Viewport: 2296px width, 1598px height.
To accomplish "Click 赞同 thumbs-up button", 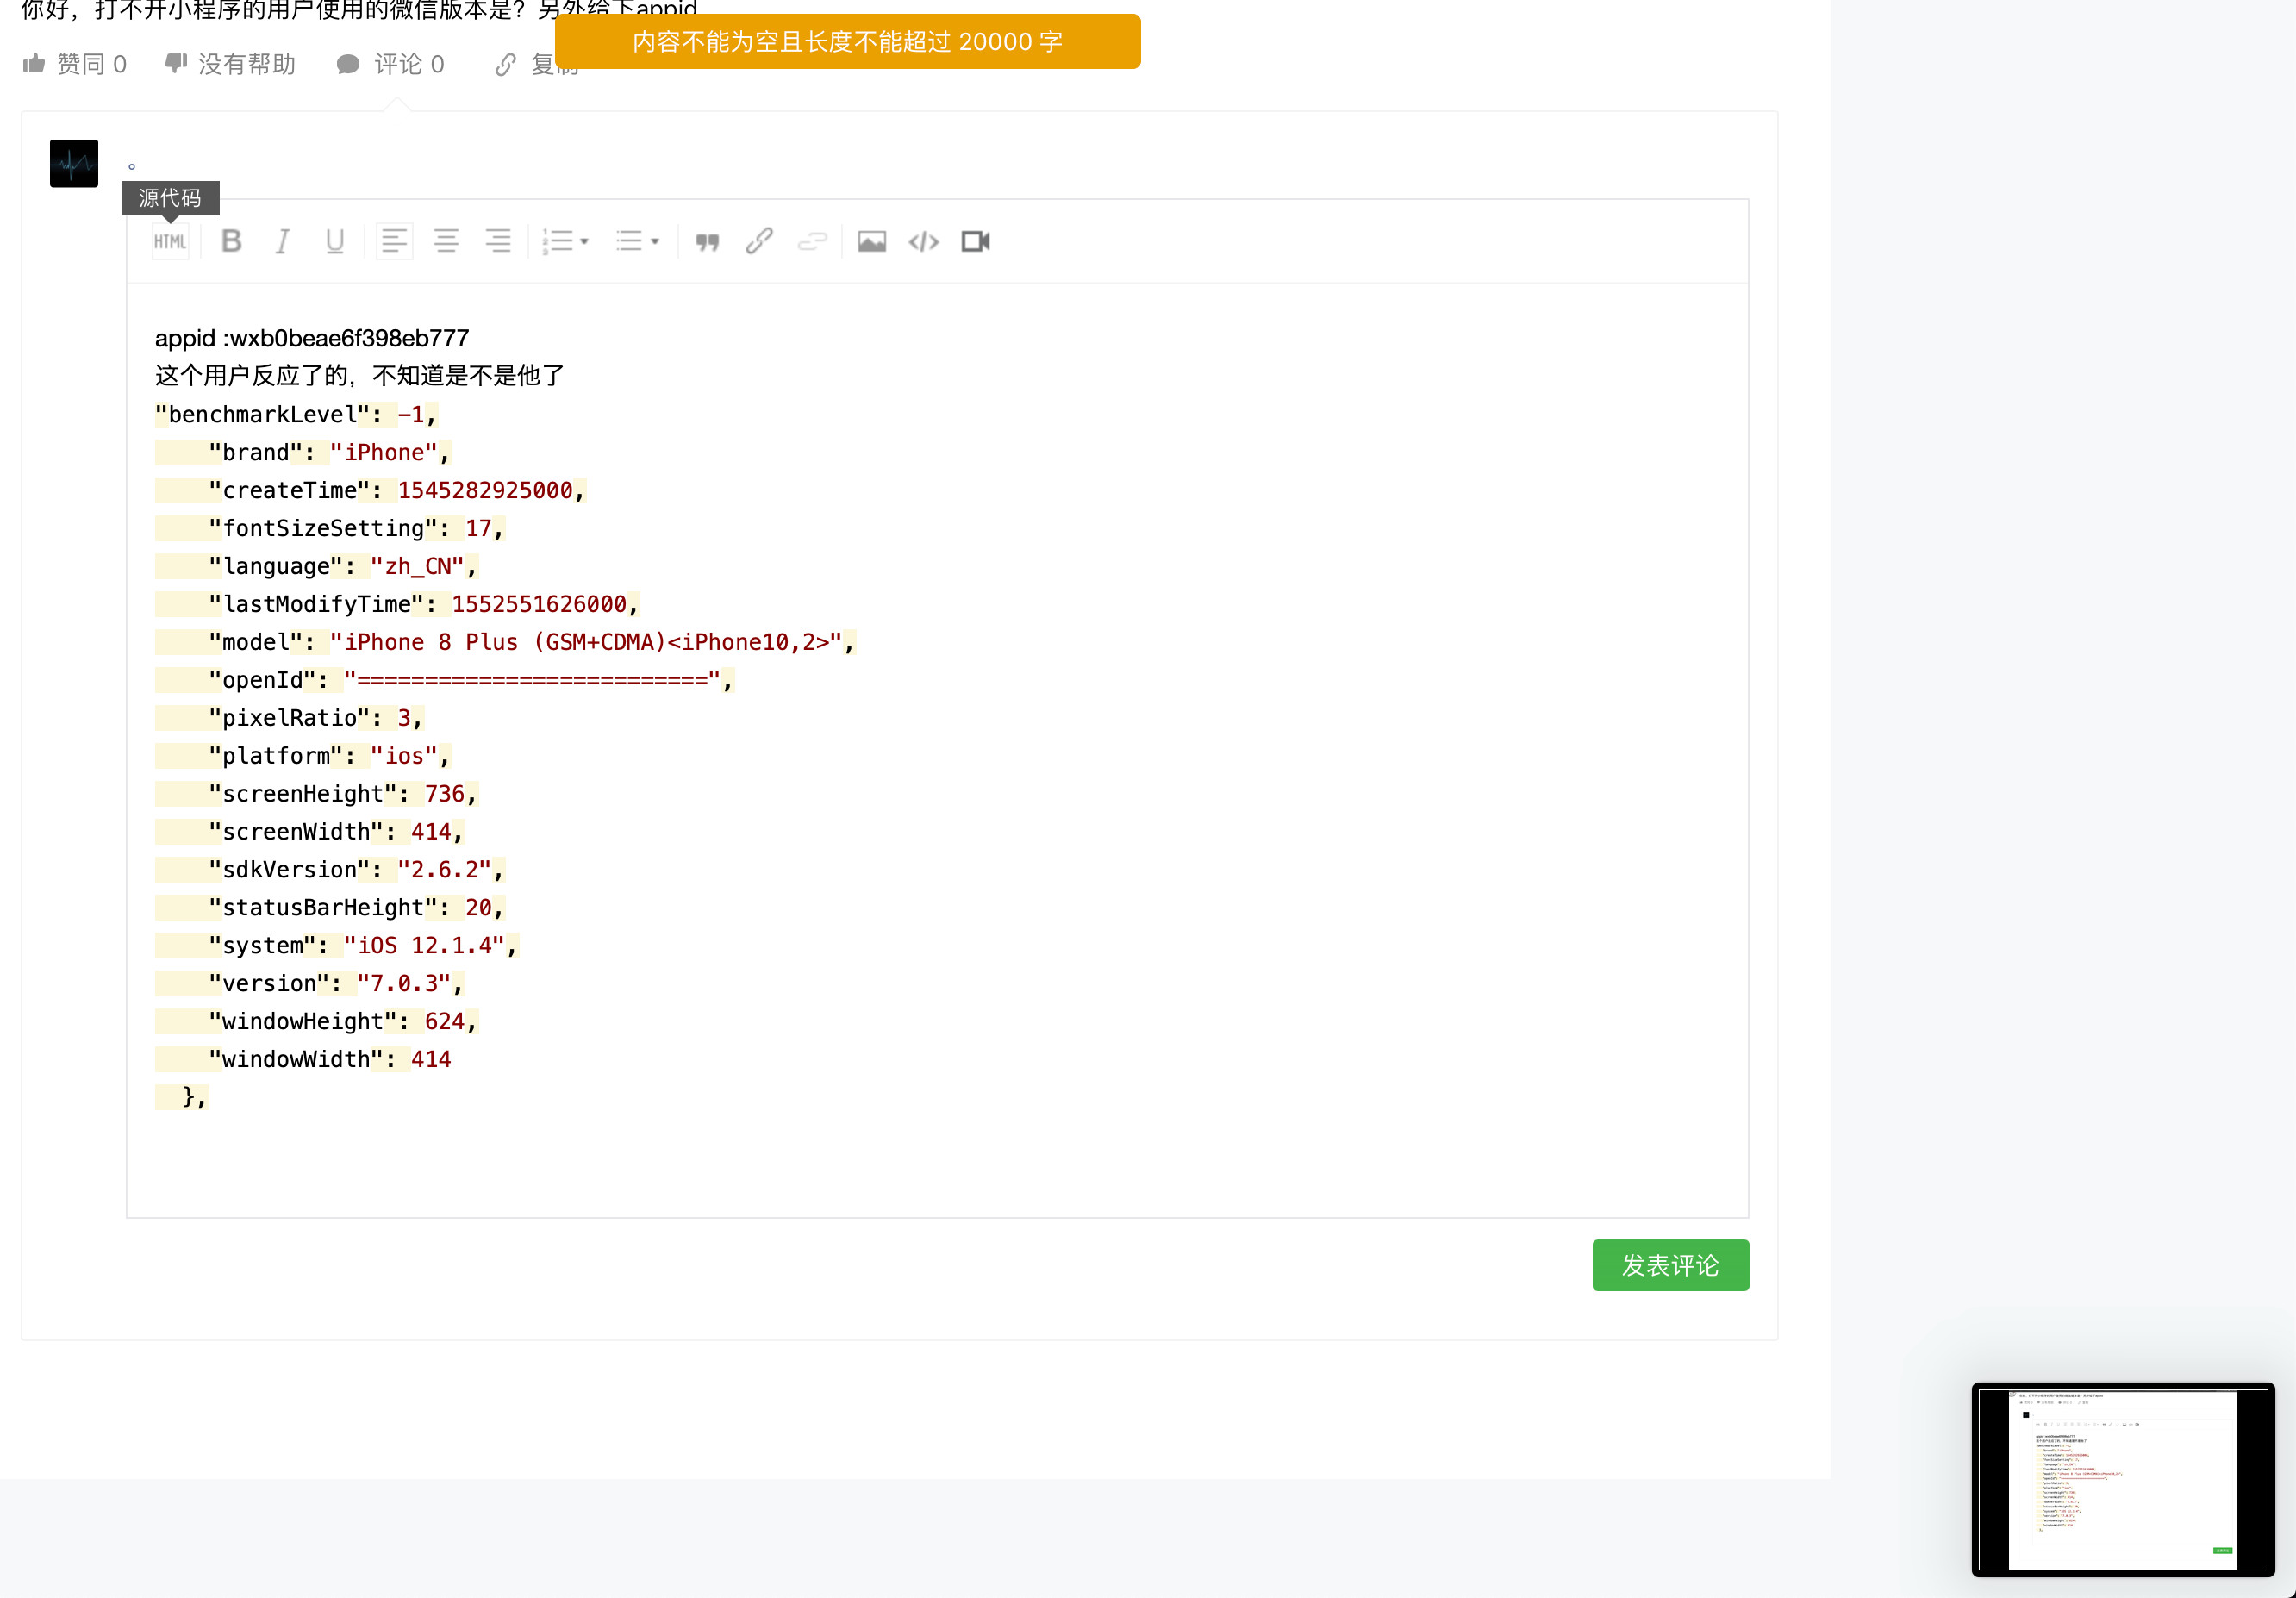I will pyautogui.click(x=75, y=64).
